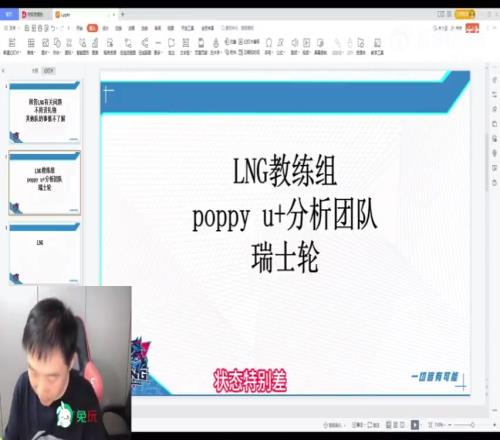
Task: Switch to the Transitions (切换) ribbon tab
Action: (x=118, y=28)
